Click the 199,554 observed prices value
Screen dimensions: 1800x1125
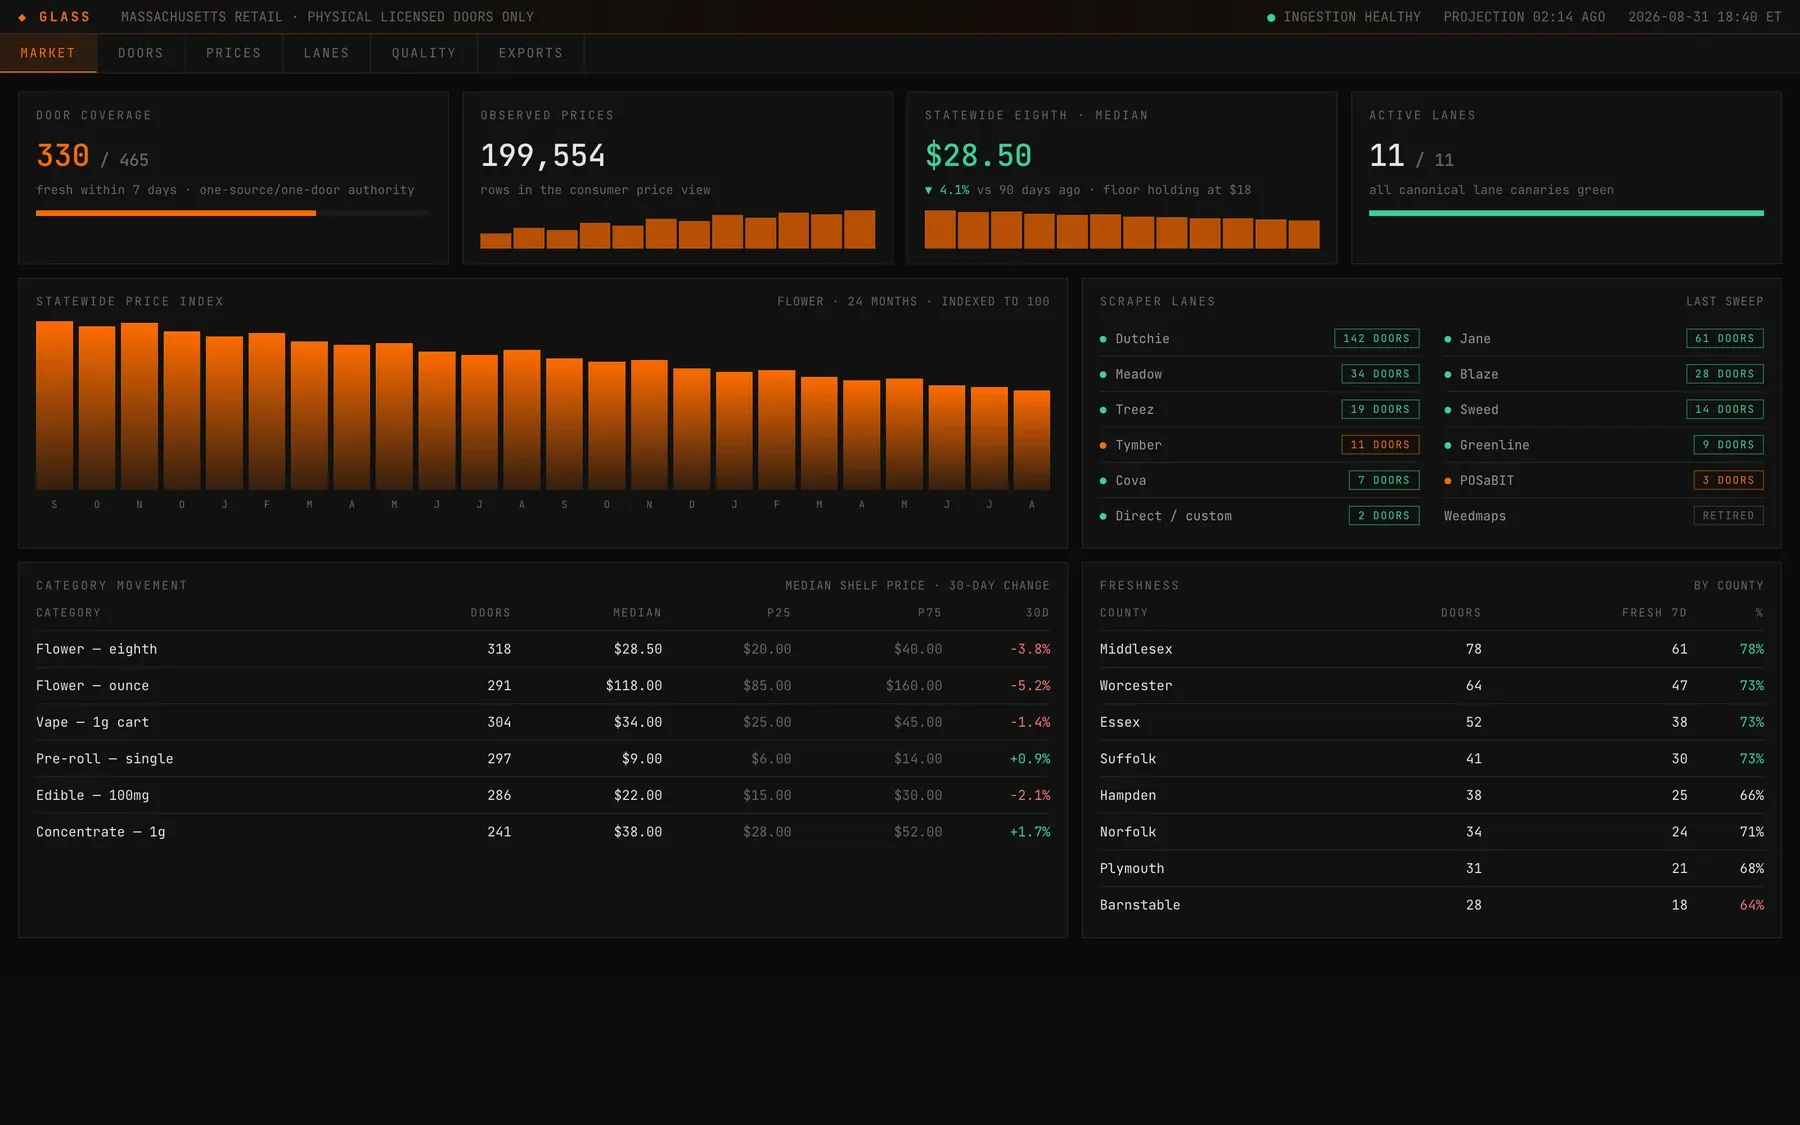click(543, 156)
